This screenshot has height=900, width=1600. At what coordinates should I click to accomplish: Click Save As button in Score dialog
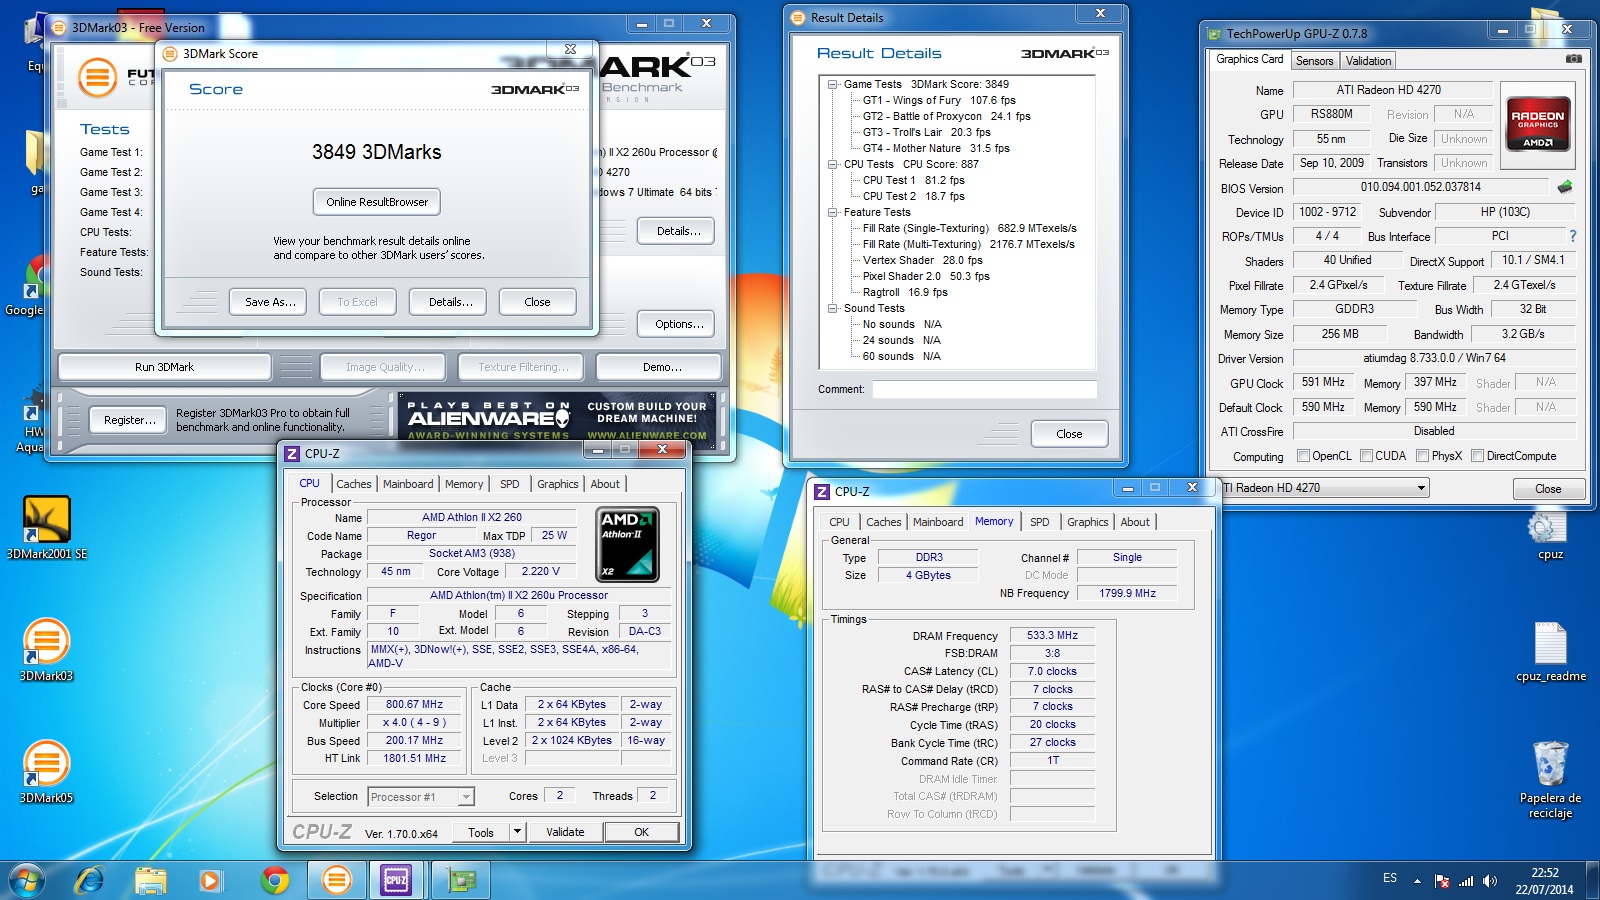coord(270,302)
